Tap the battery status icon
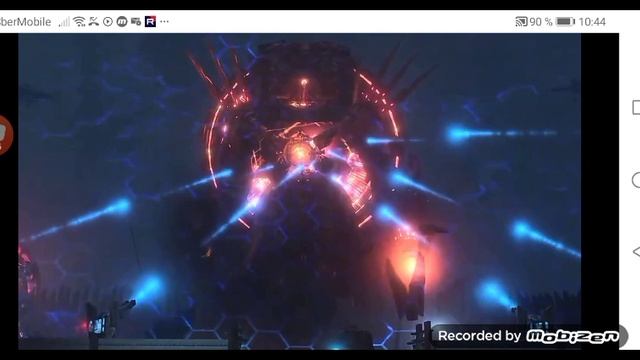 pos(566,22)
